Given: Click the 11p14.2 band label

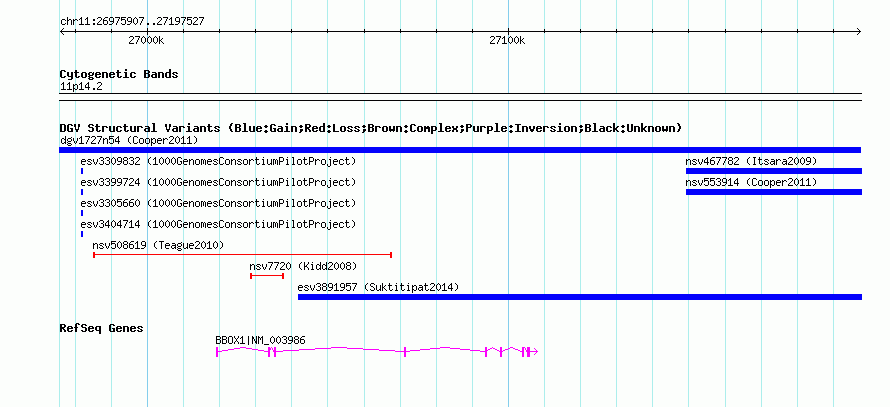Looking at the screenshot, I should coord(81,87).
